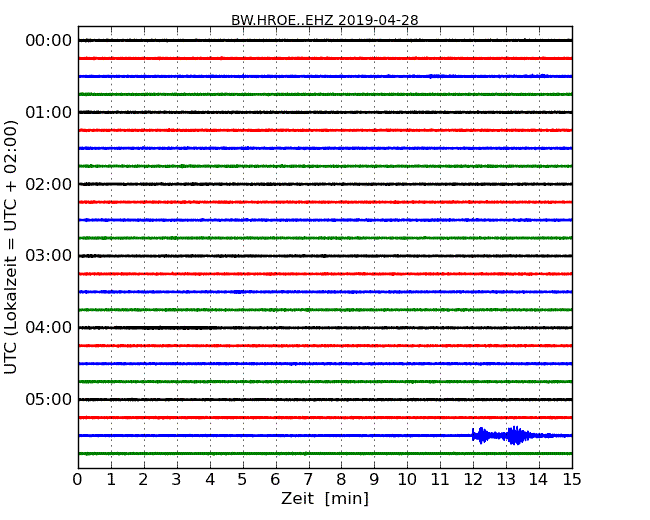Screen dimensions: 650x520
Task: Click the black trace at 05:00
Action: click(325, 399)
